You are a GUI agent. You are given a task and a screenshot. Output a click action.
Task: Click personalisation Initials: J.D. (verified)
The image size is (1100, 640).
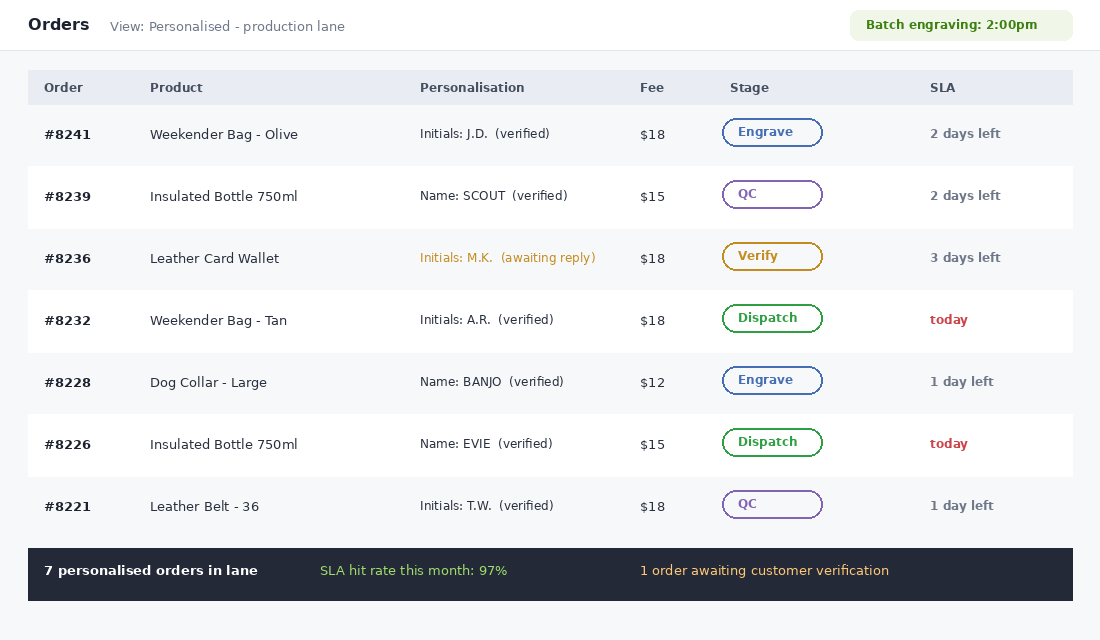point(485,133)
